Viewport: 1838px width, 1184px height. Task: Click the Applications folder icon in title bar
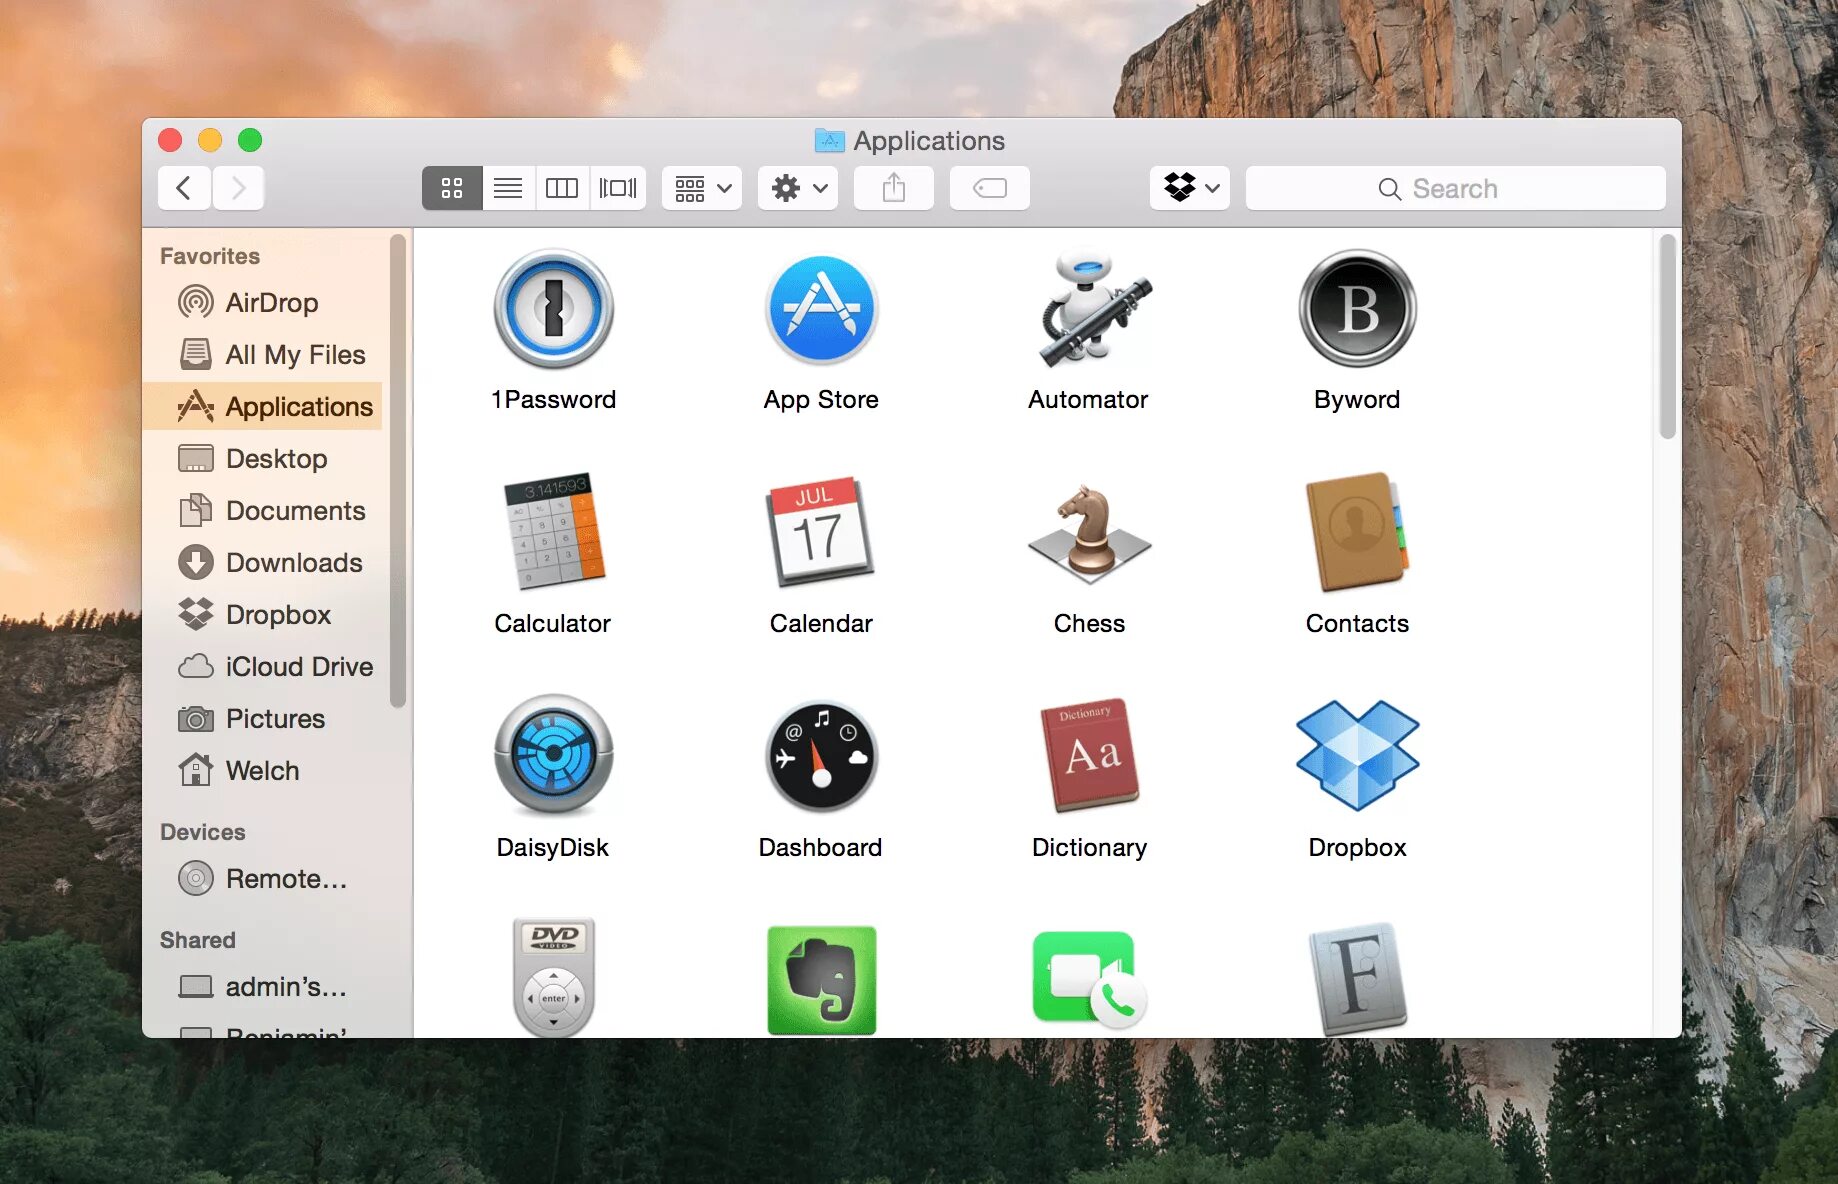pyautogui.click(x=829, y=140)
